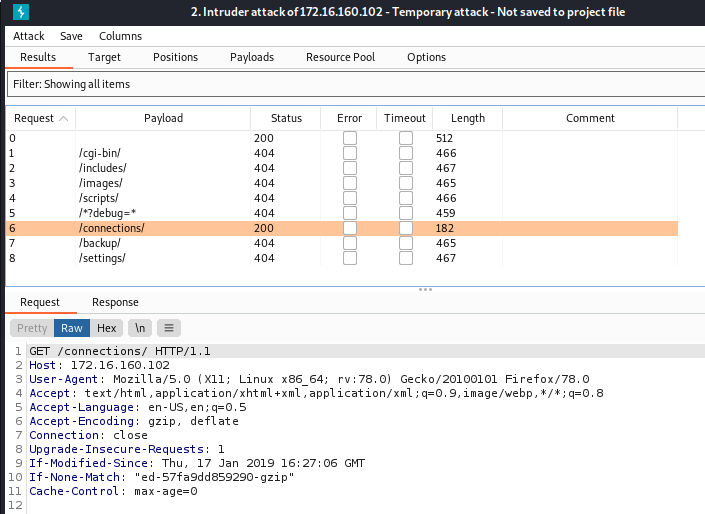Sort by the Timeout column header

(405, 118)
